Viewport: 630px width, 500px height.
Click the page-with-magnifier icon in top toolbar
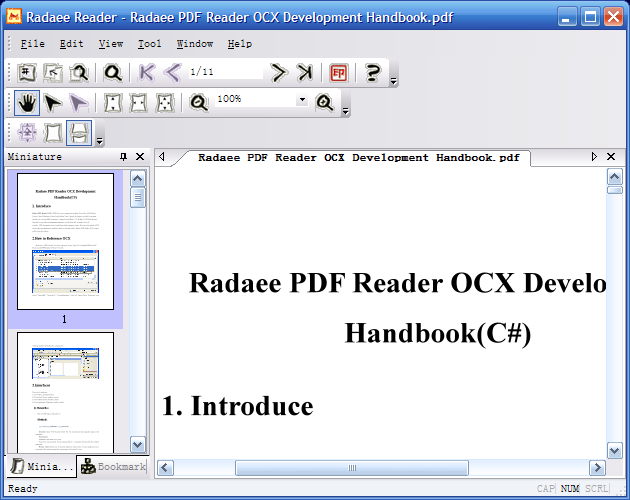(79, 73)
